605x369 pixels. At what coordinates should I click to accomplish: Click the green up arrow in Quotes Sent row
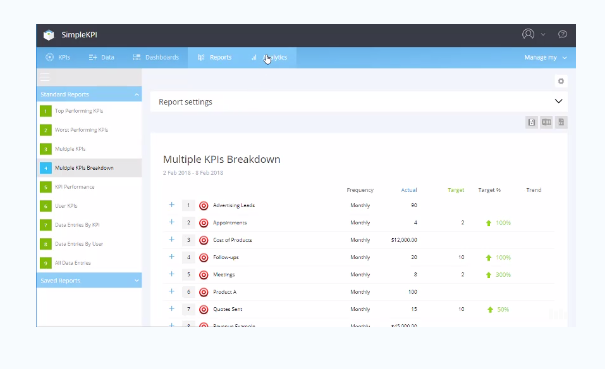(490, 310)
